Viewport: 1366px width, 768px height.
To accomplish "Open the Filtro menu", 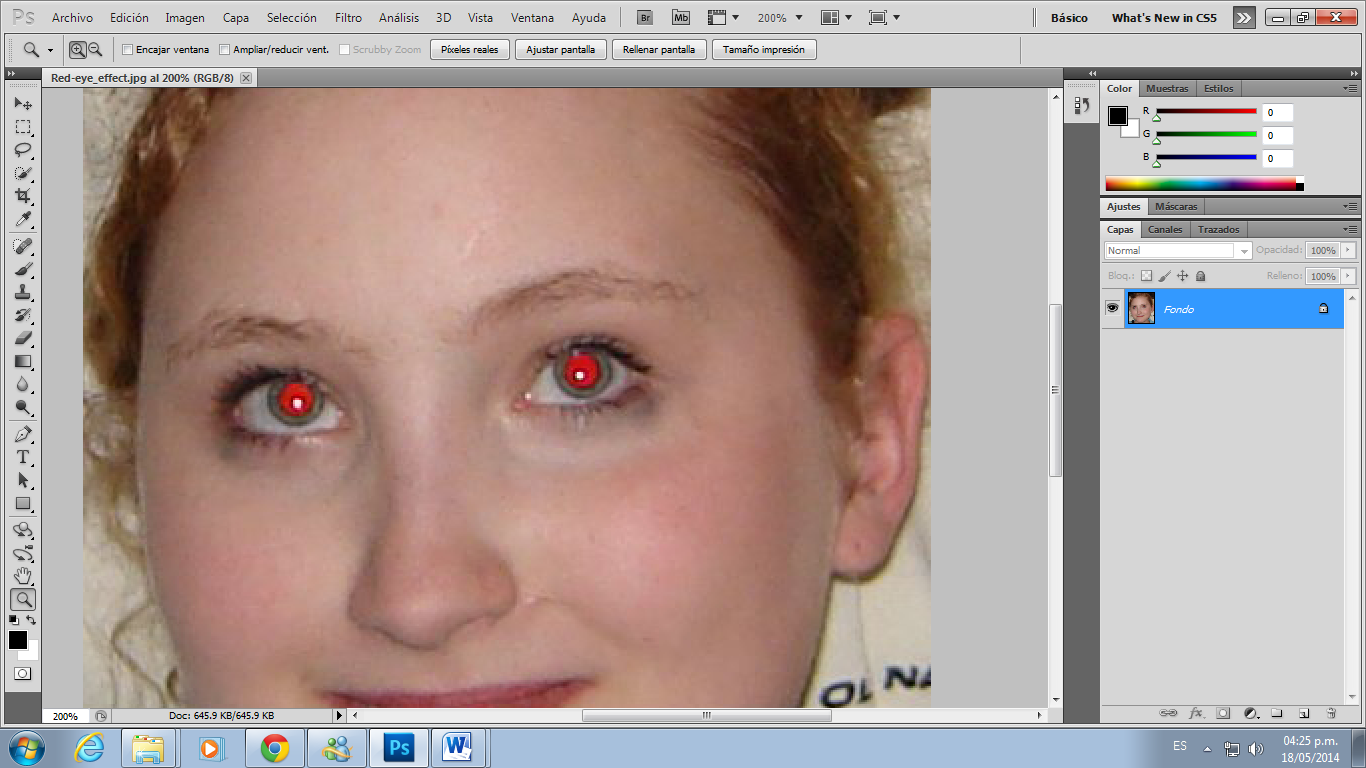I will (x=348, y=18).
